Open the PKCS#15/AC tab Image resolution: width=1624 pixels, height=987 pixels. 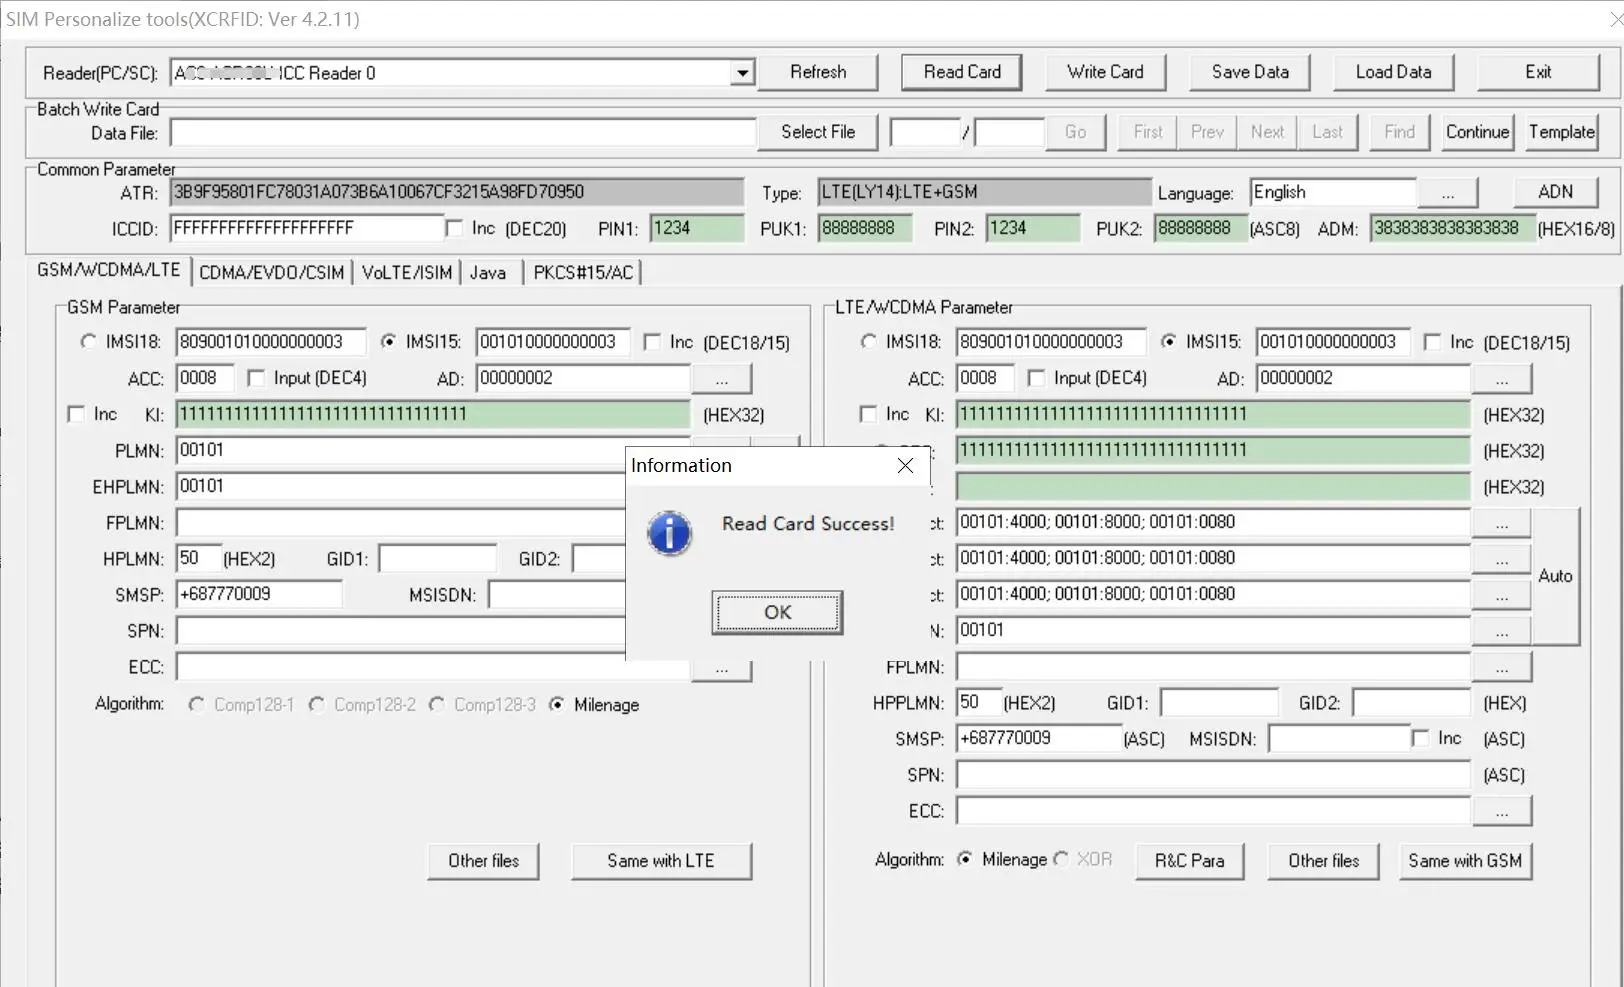(x=583, y=272)
